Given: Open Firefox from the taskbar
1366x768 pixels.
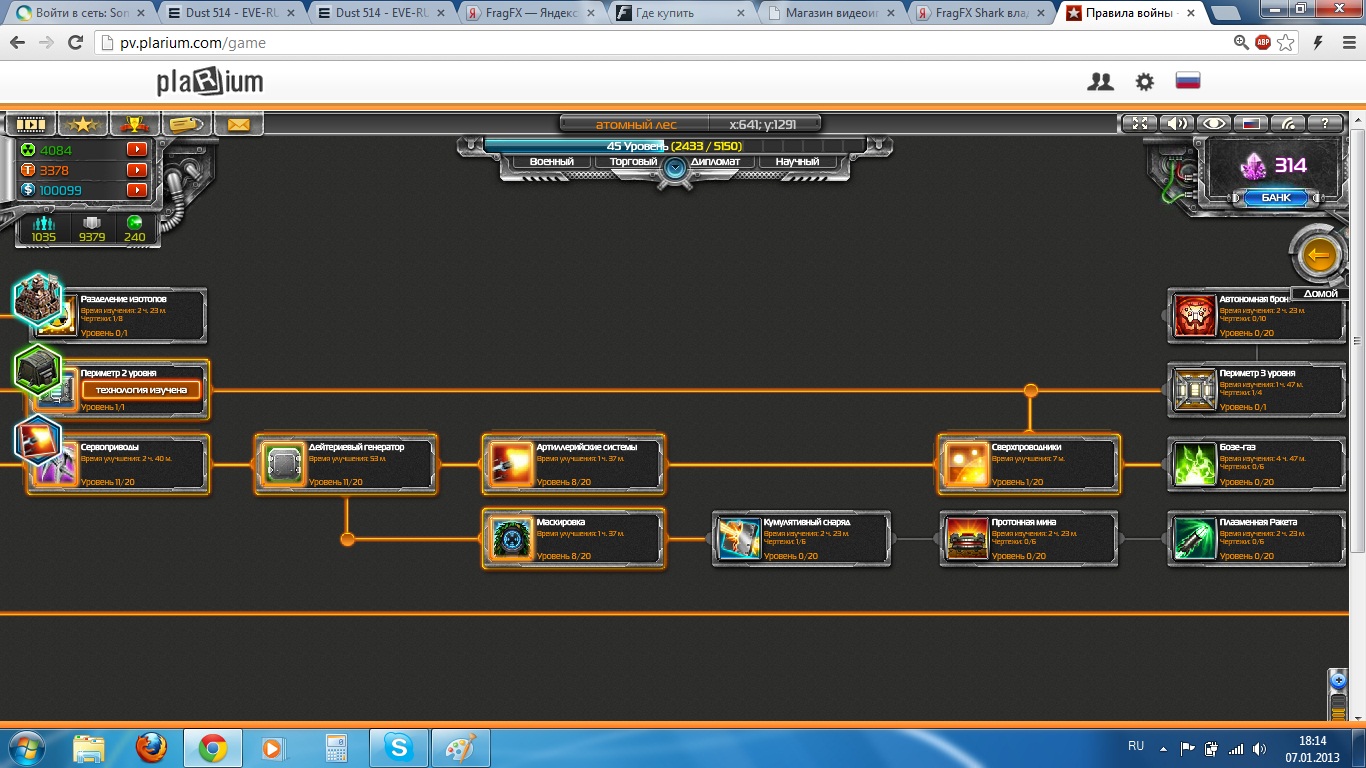Looking at the screenshot, I should tap(151, 748).
